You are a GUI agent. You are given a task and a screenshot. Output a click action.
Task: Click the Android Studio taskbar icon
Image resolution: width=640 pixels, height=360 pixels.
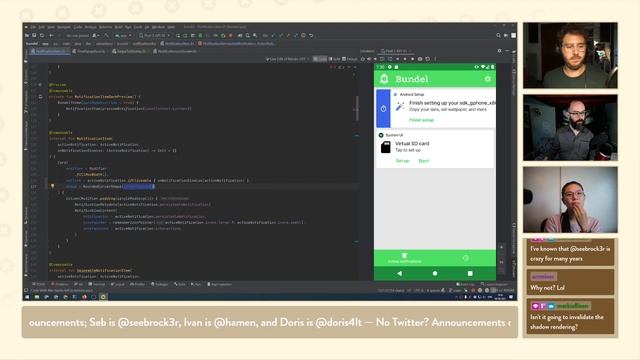tap(103, 297)
